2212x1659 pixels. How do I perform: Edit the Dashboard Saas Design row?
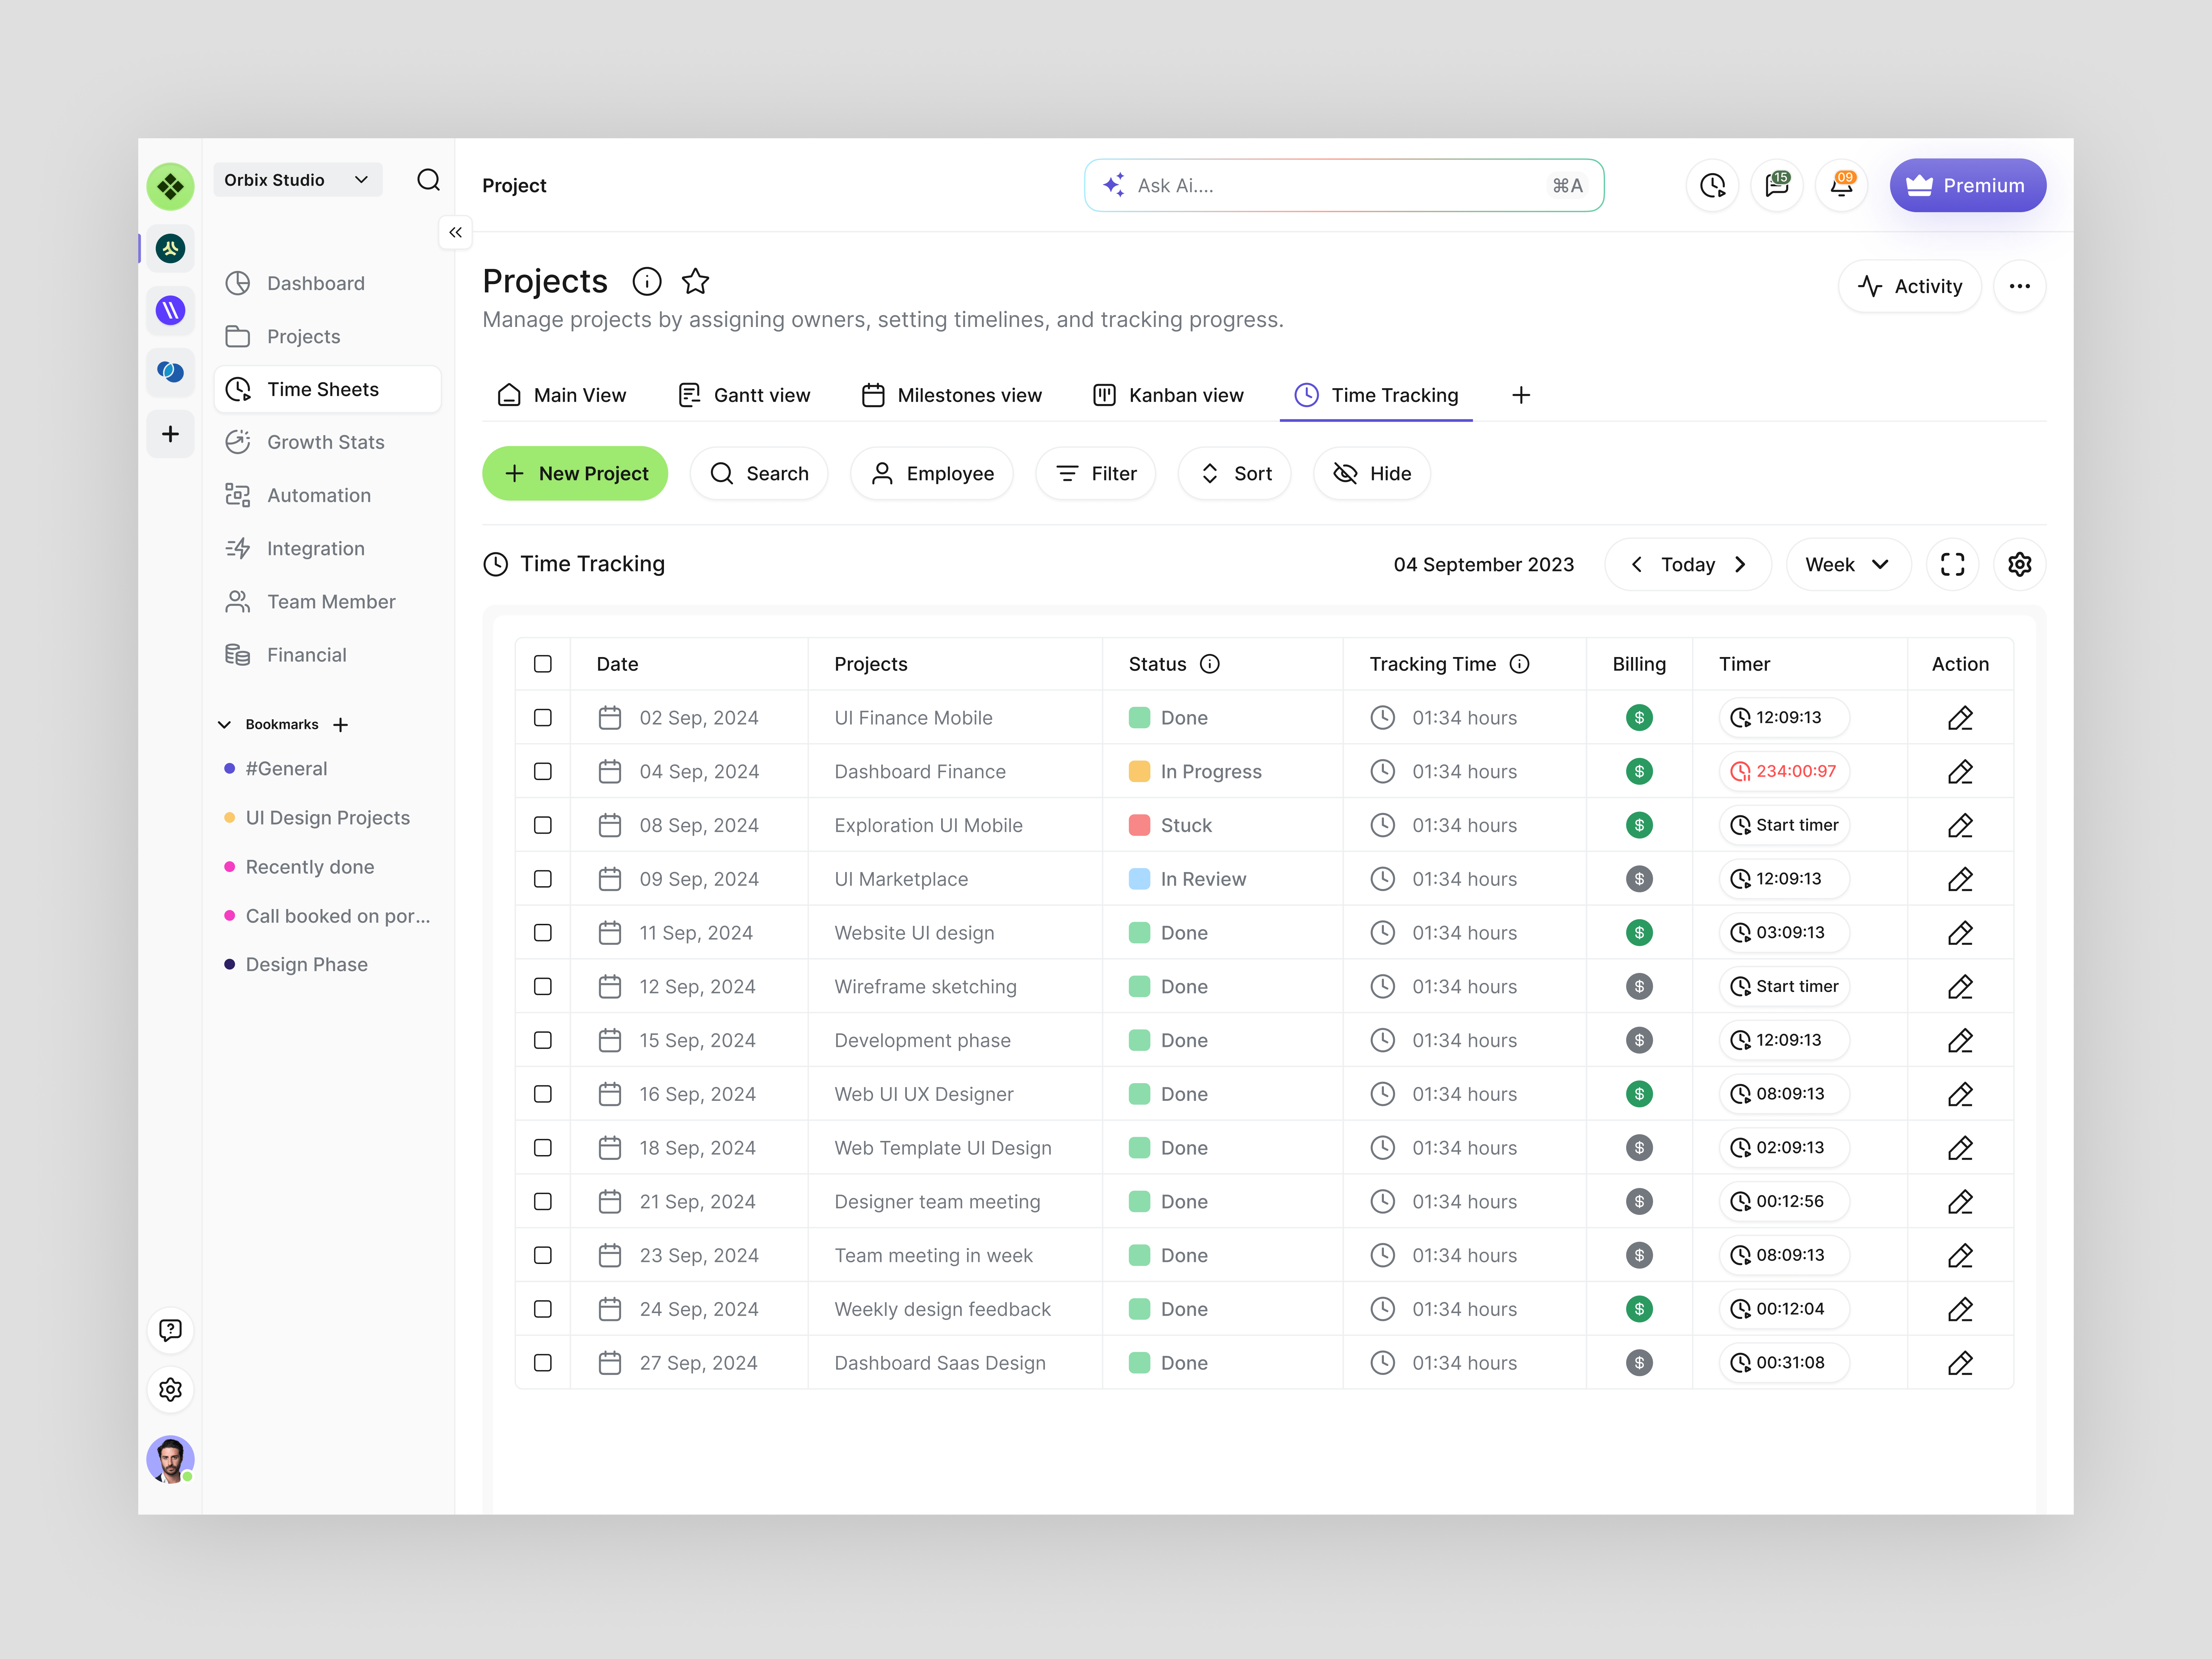tap(1960, 1363)
